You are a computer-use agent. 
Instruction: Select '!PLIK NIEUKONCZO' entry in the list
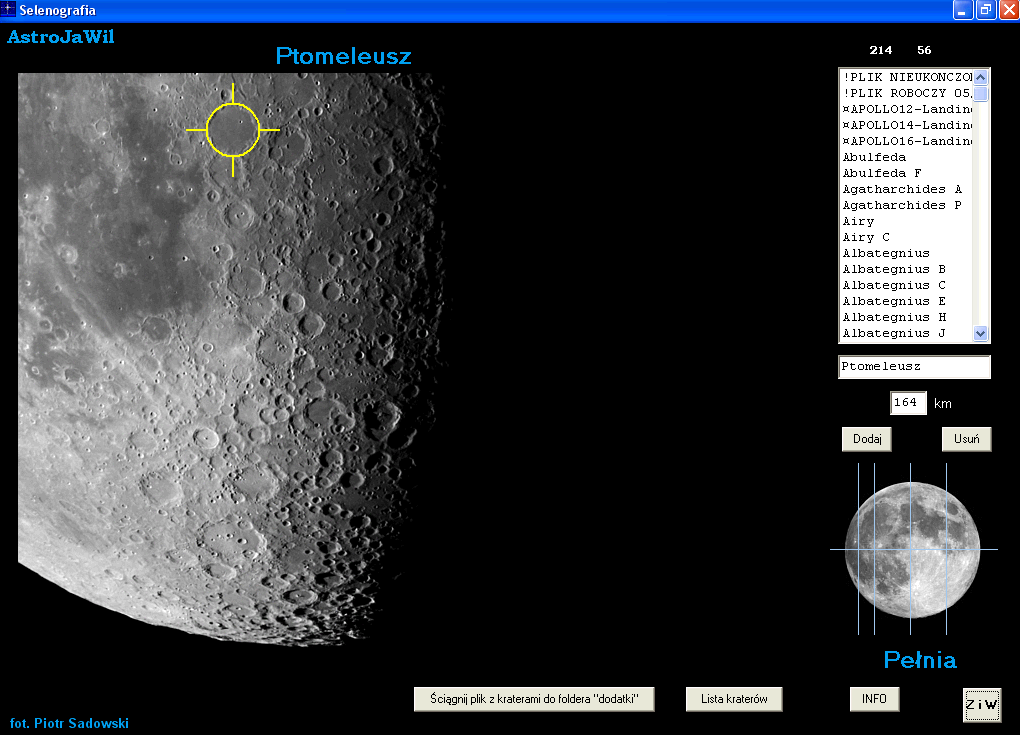pyautogui.click(x=907, y=77)
